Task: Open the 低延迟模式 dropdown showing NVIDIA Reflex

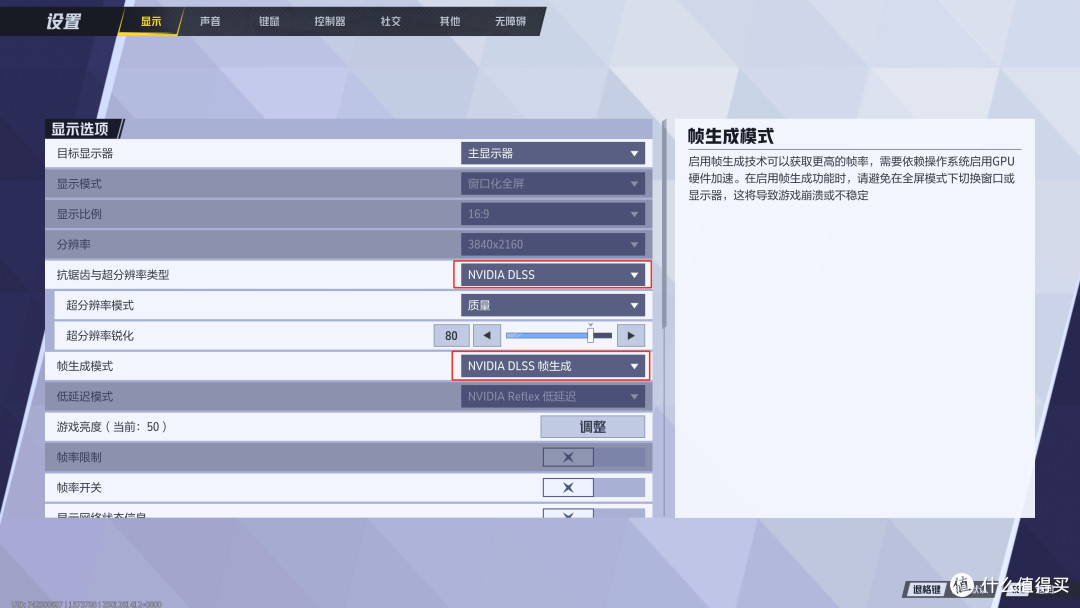Action: click(552, 396)
